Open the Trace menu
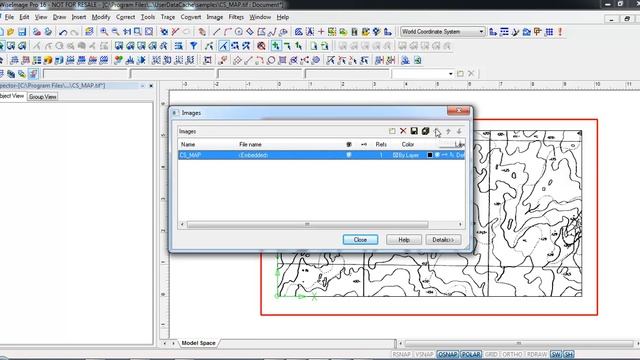This screenshot has width=640, height=360. [167, 17]
